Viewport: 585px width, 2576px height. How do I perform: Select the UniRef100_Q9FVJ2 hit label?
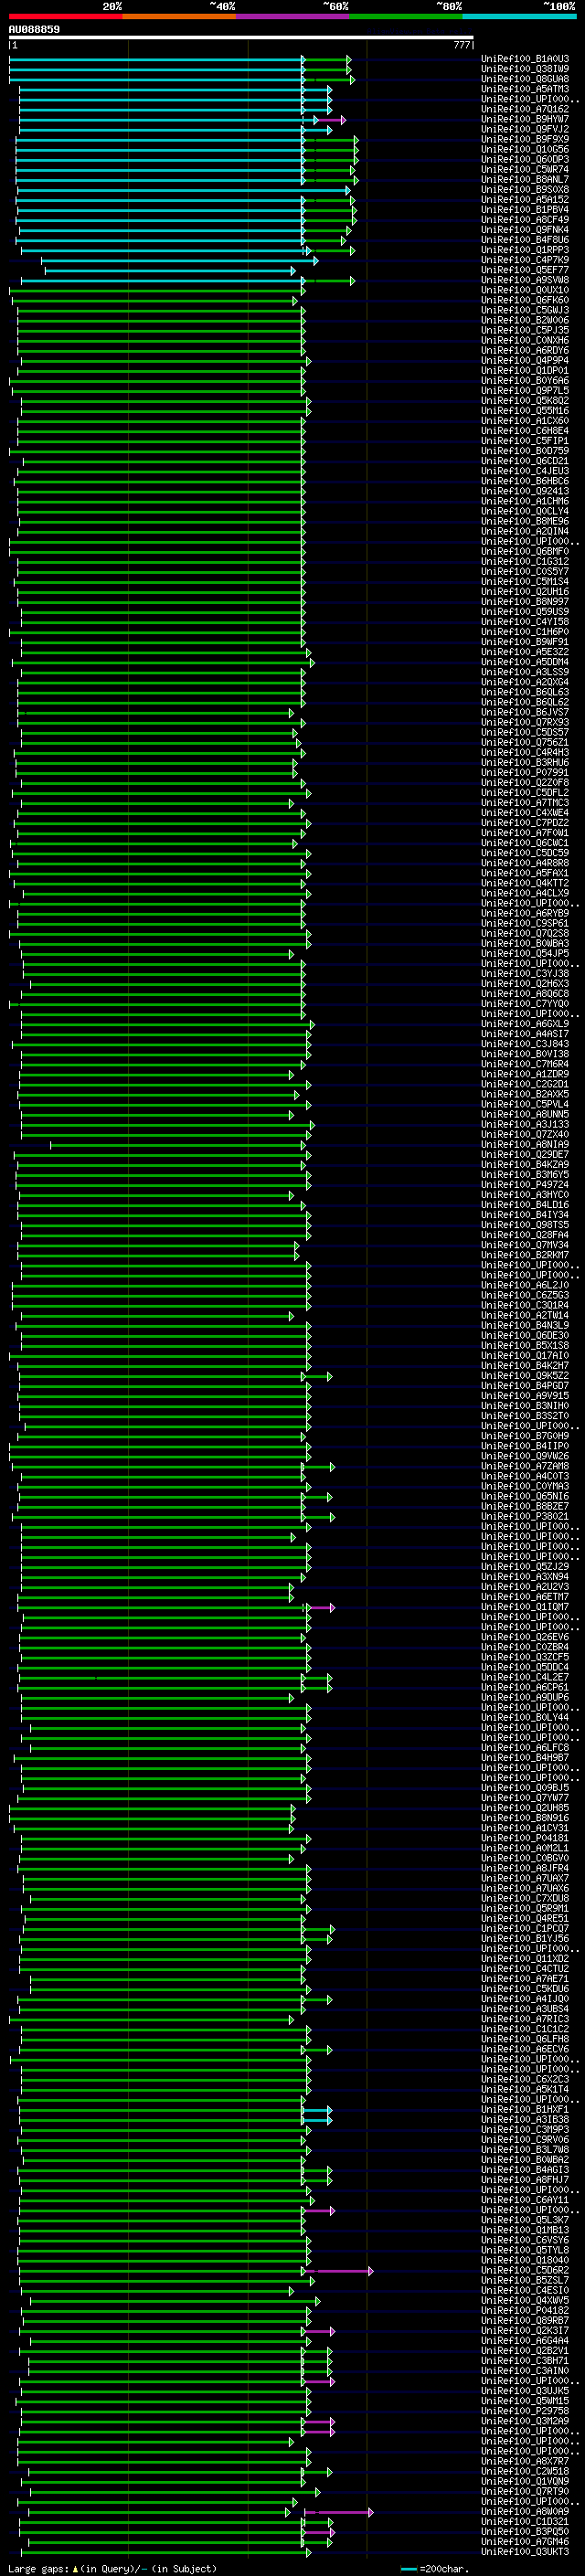pos(525,129)
